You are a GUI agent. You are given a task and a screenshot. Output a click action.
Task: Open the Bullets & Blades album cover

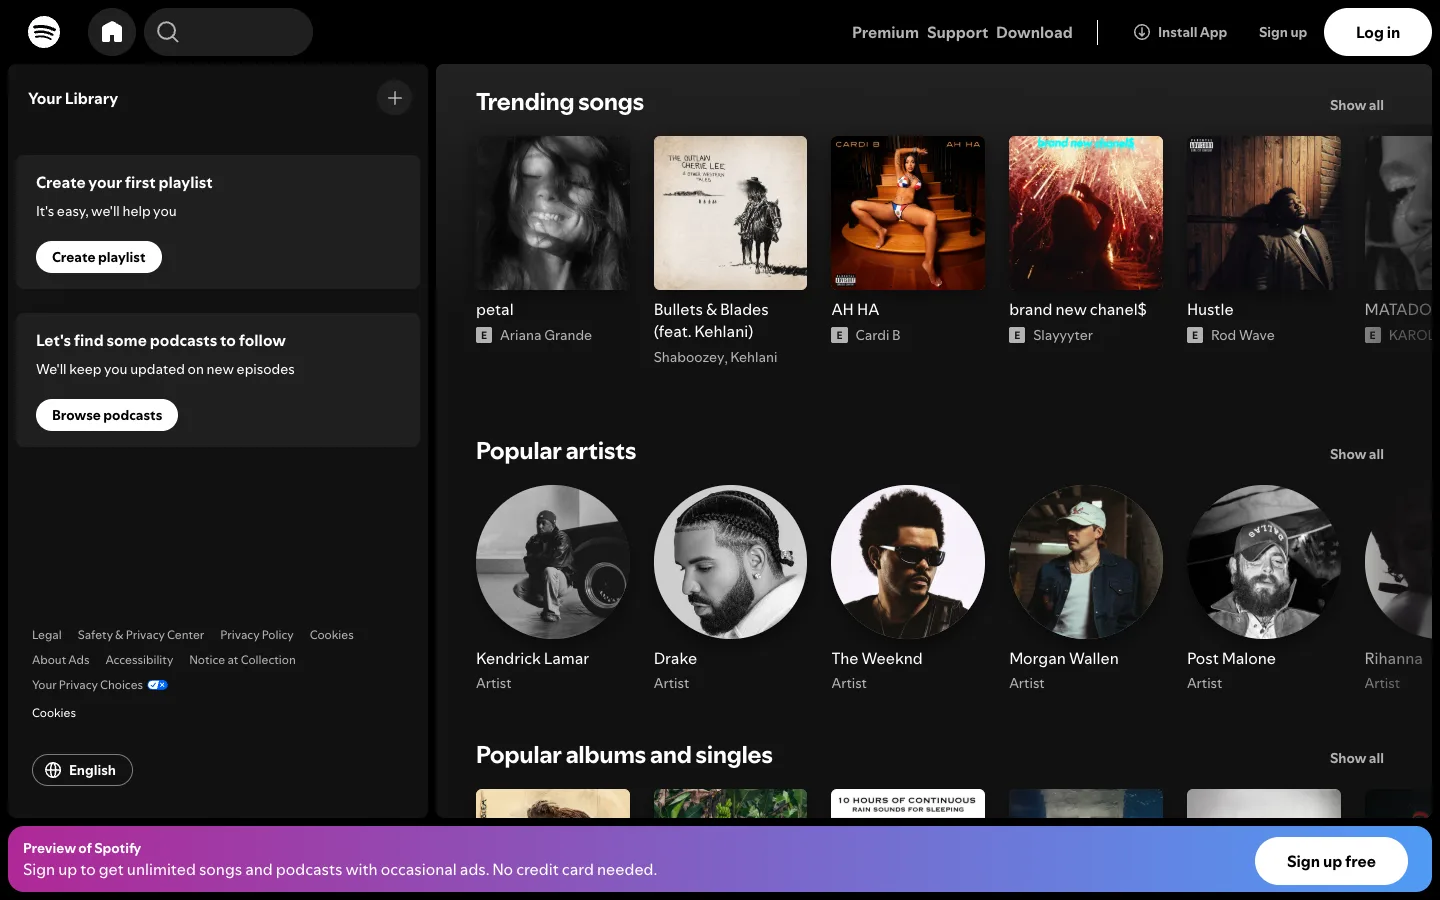click(730, 213)
